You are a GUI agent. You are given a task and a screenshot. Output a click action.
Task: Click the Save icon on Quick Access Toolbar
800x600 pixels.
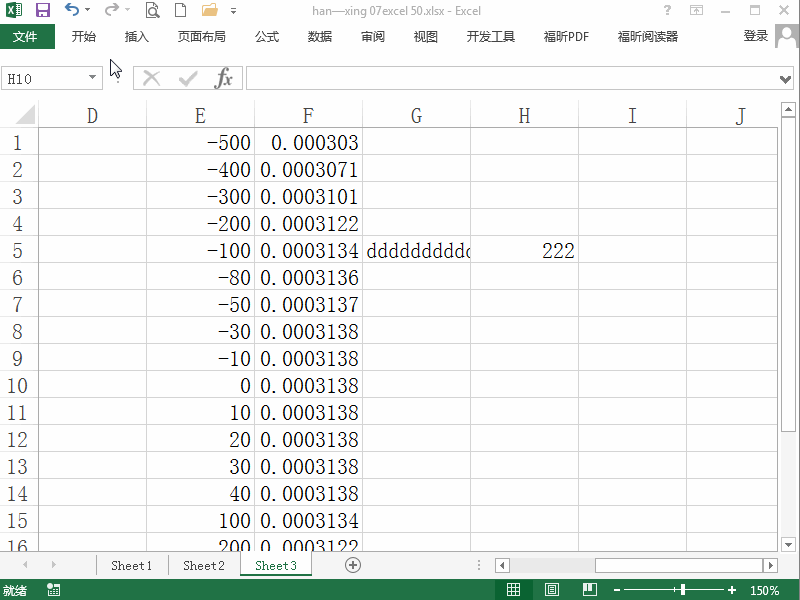[x=41, y=10]
